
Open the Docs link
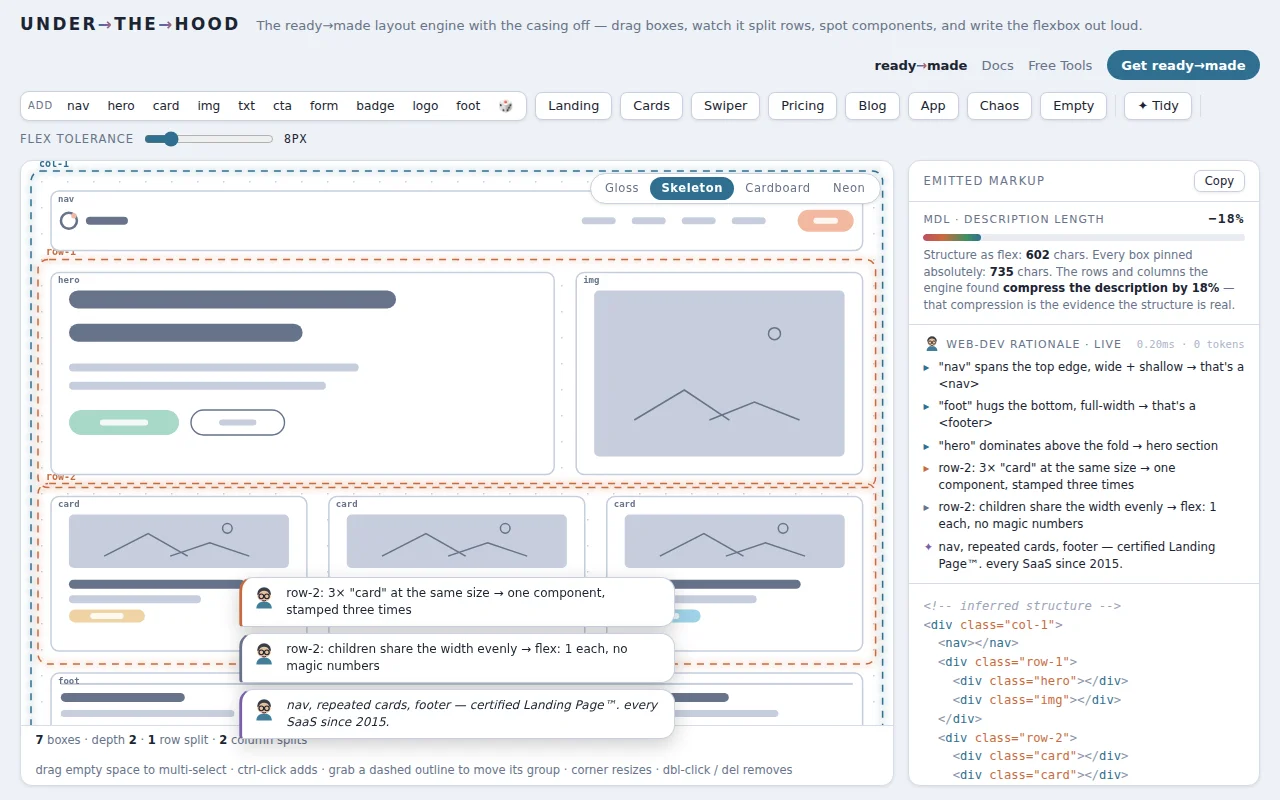(x=998, y=66)
